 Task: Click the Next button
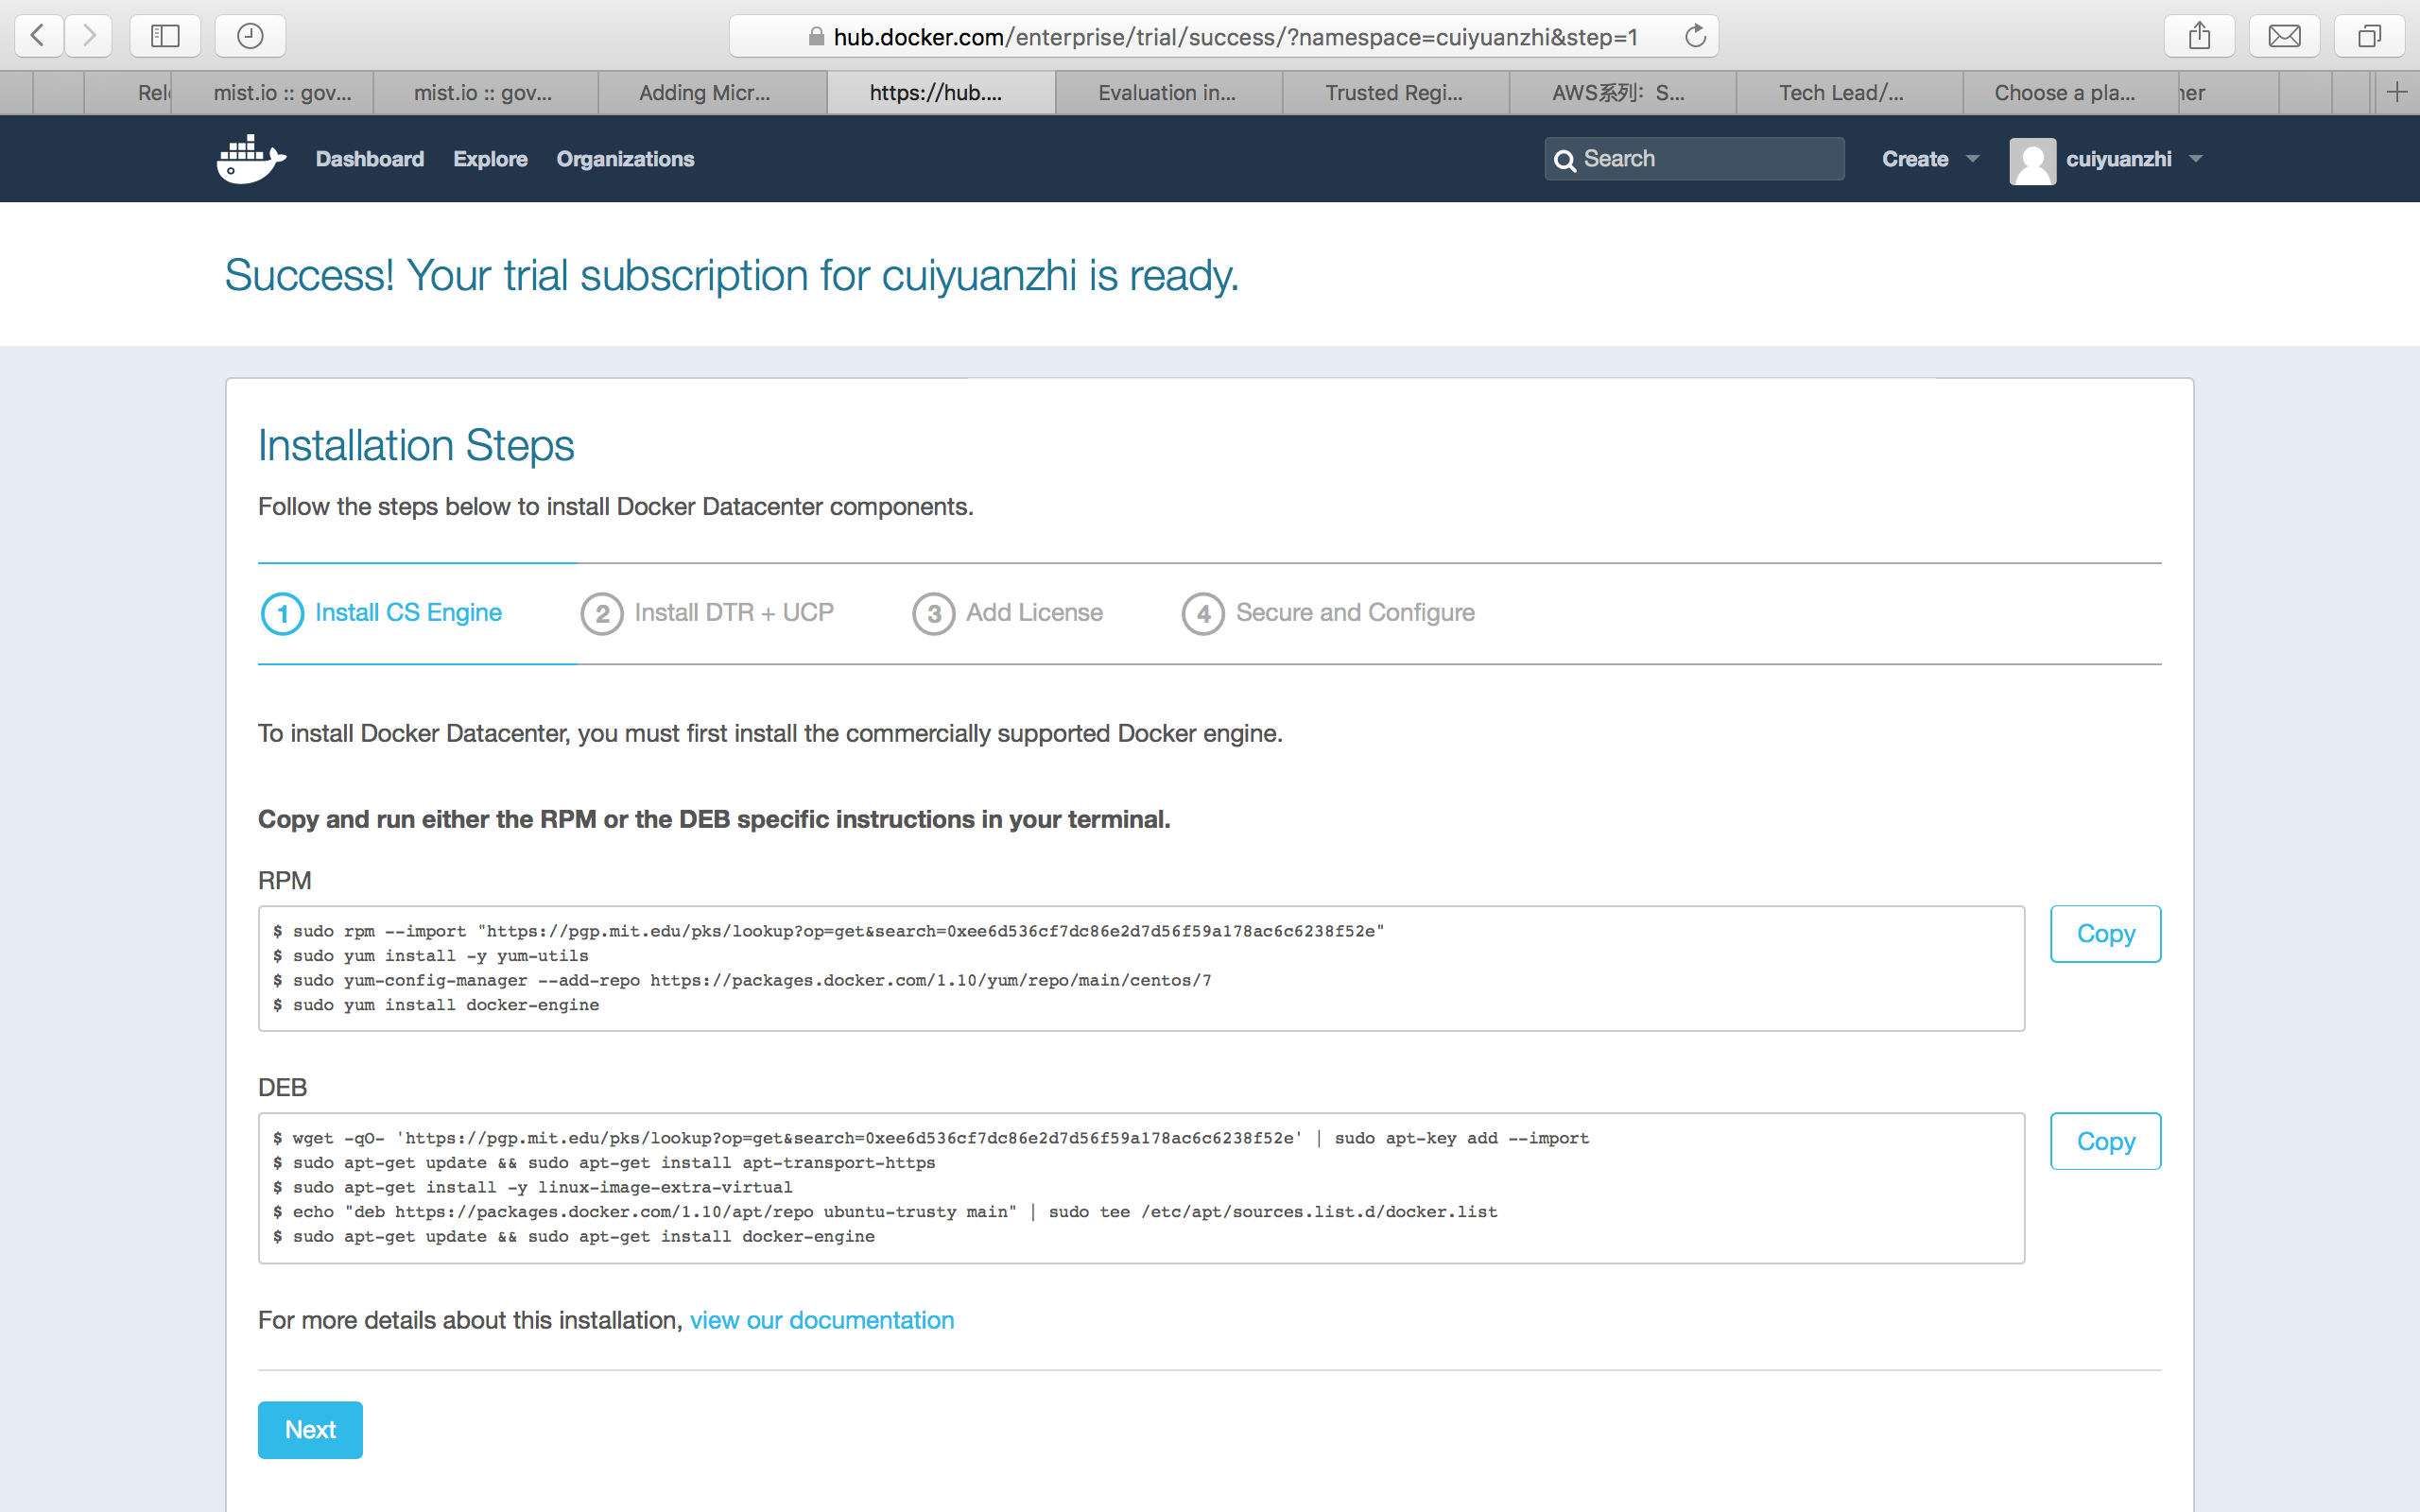(310, 1430)
